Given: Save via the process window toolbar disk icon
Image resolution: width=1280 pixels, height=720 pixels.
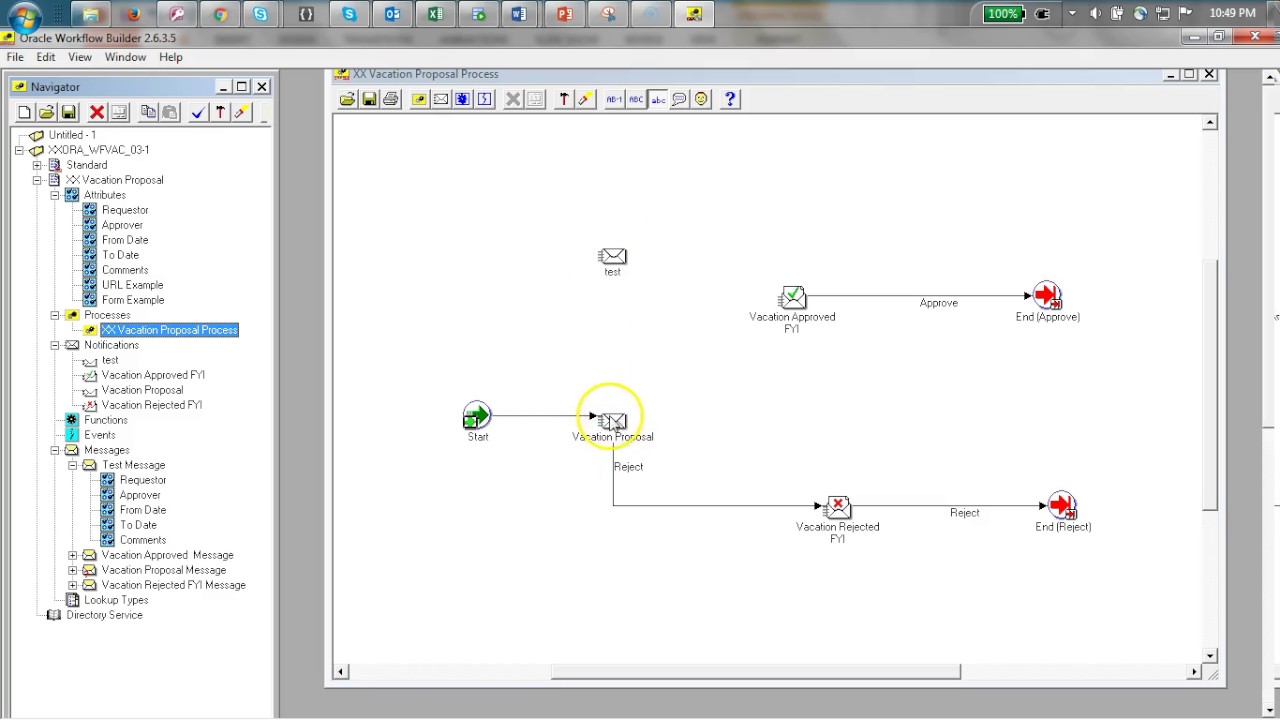Looking at the screenshot, I should click(369, 99).
